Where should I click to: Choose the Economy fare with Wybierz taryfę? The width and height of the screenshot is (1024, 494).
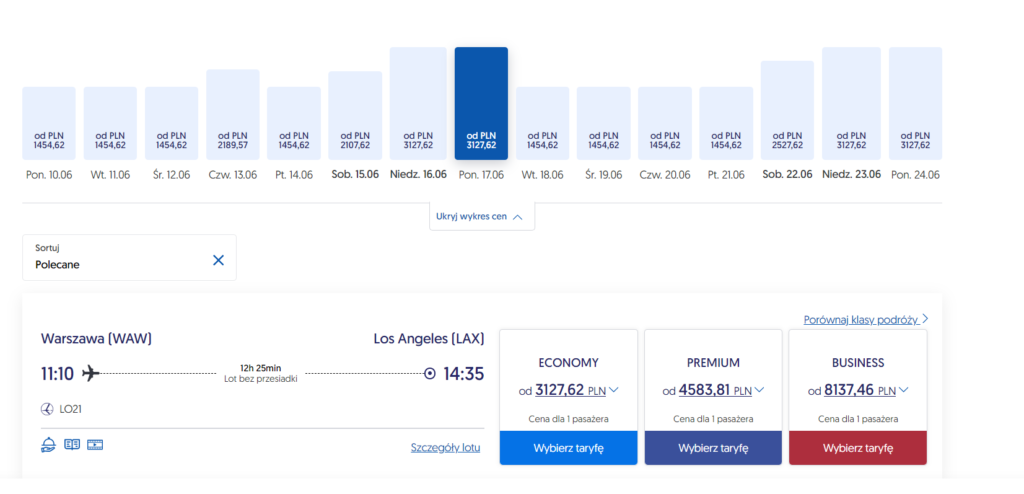568,448
